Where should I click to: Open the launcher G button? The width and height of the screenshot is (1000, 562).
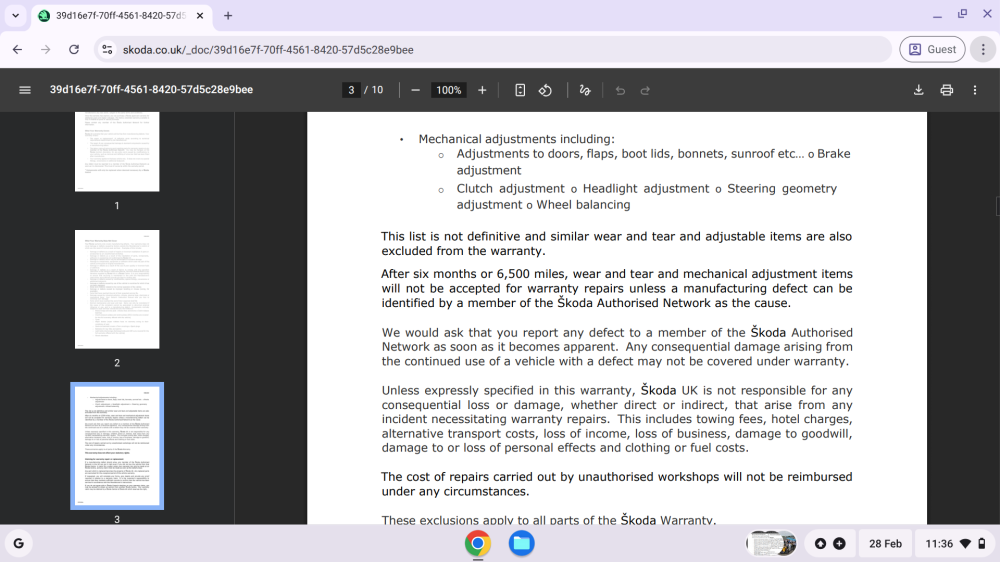[18, 544]
